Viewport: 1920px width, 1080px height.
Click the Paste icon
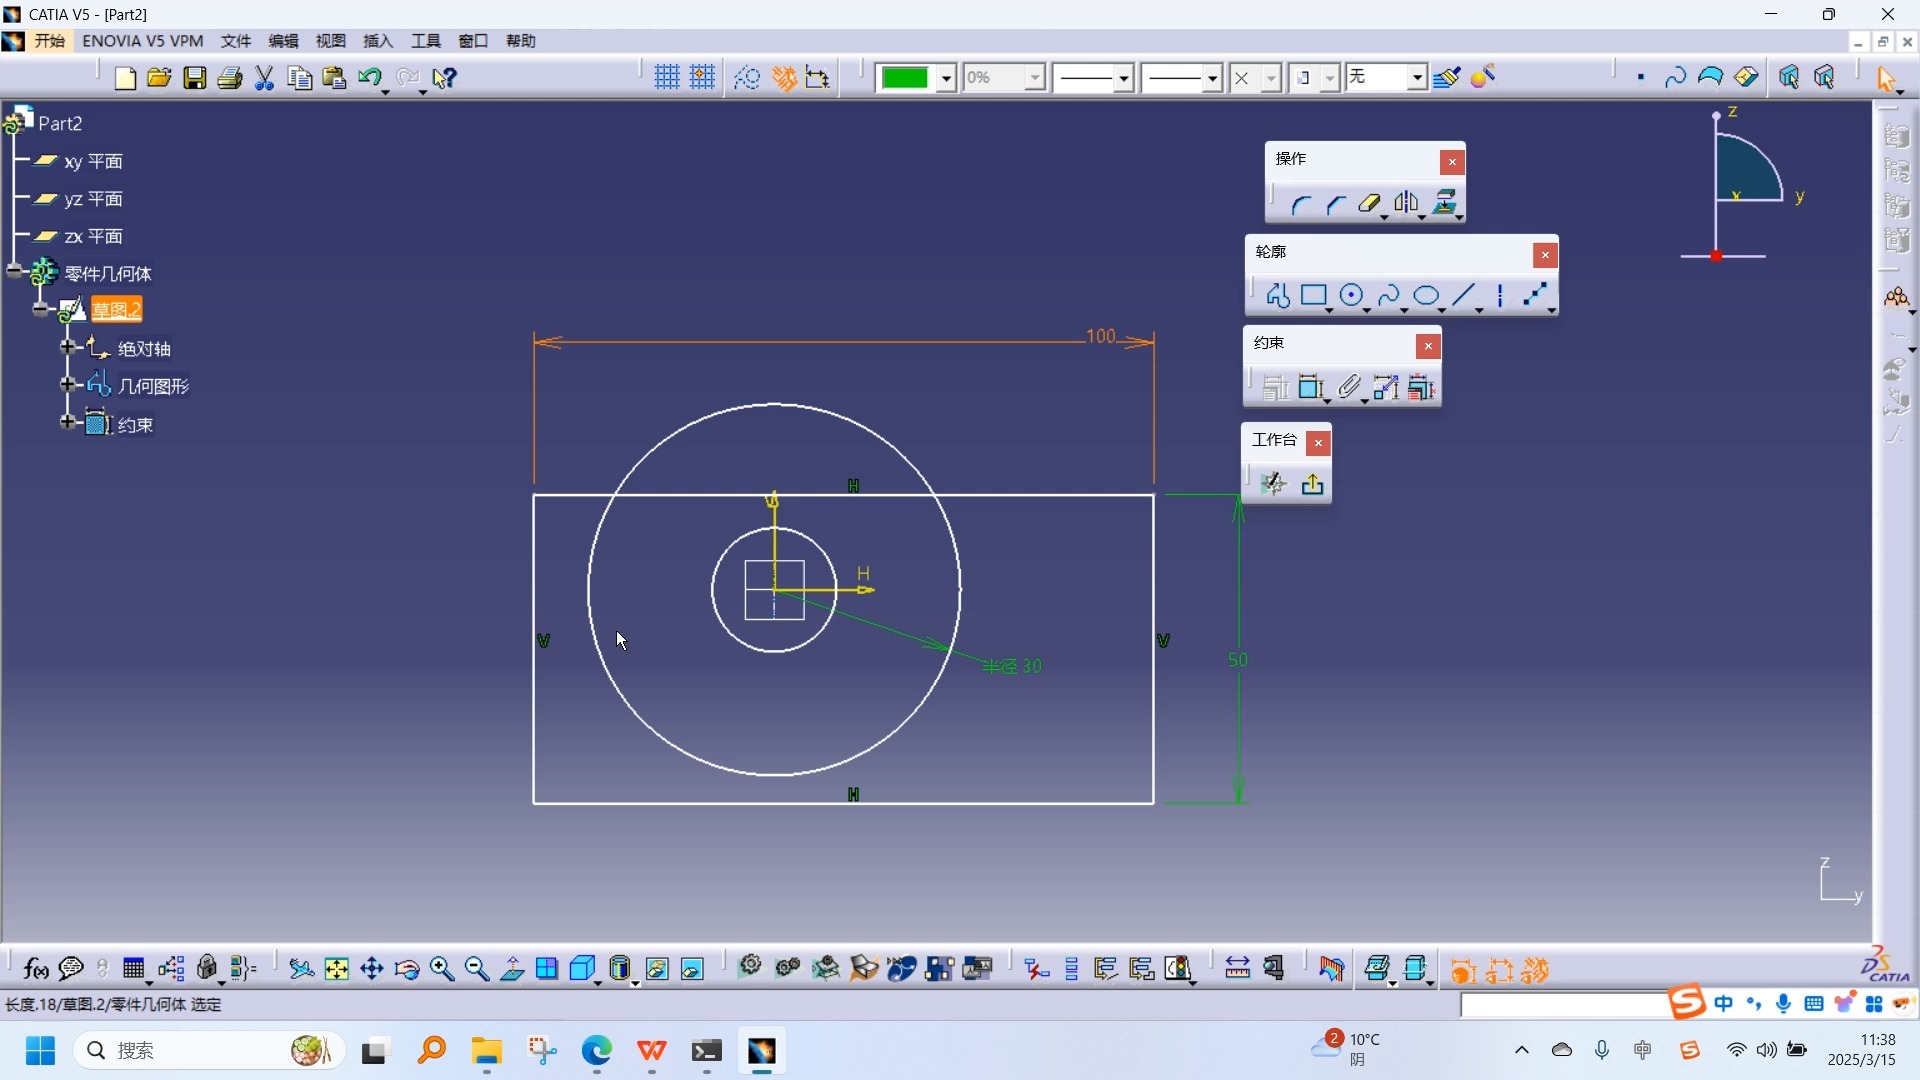(335, 78)
